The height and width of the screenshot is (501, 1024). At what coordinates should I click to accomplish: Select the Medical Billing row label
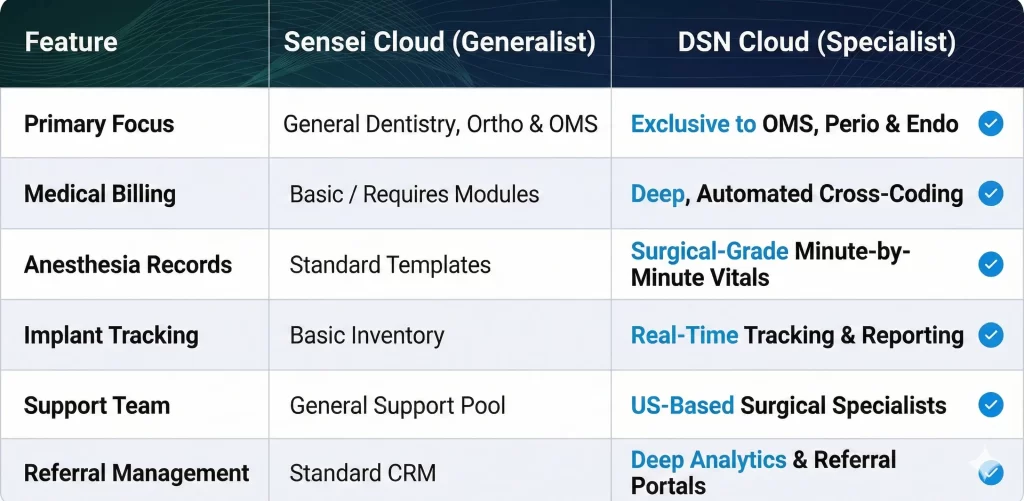point(100,194)
